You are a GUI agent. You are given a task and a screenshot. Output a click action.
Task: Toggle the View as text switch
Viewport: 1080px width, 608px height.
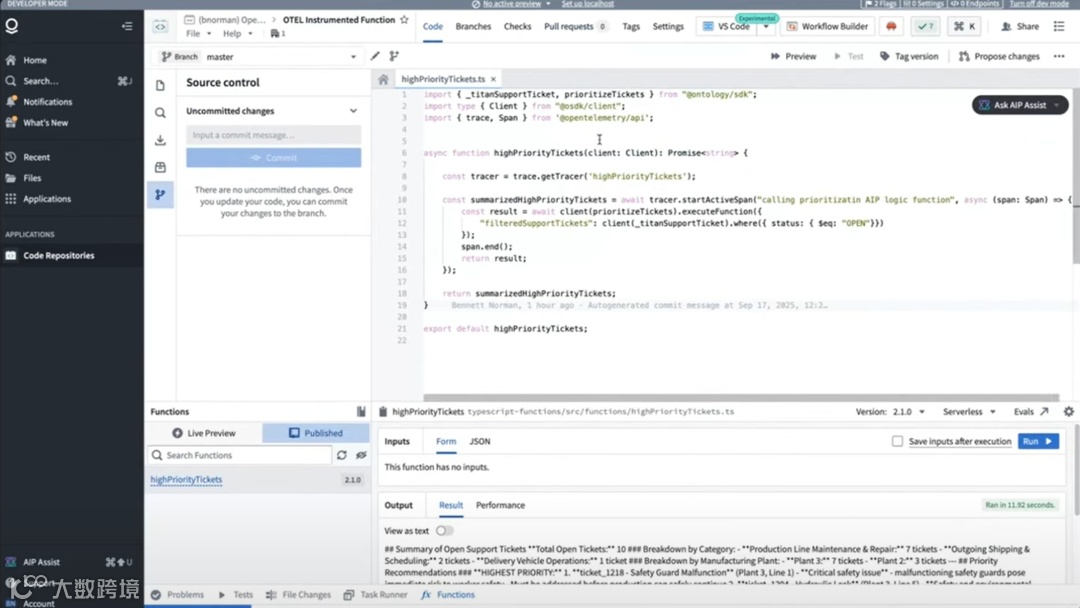click(444, 531)
